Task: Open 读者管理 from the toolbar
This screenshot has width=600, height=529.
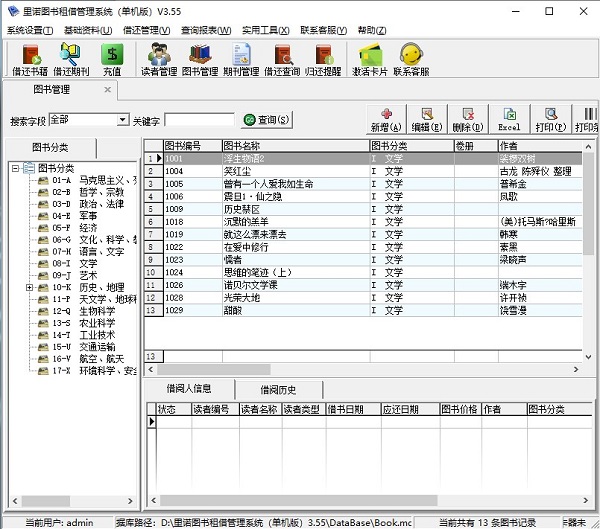Action: click(x=159, y=59)
